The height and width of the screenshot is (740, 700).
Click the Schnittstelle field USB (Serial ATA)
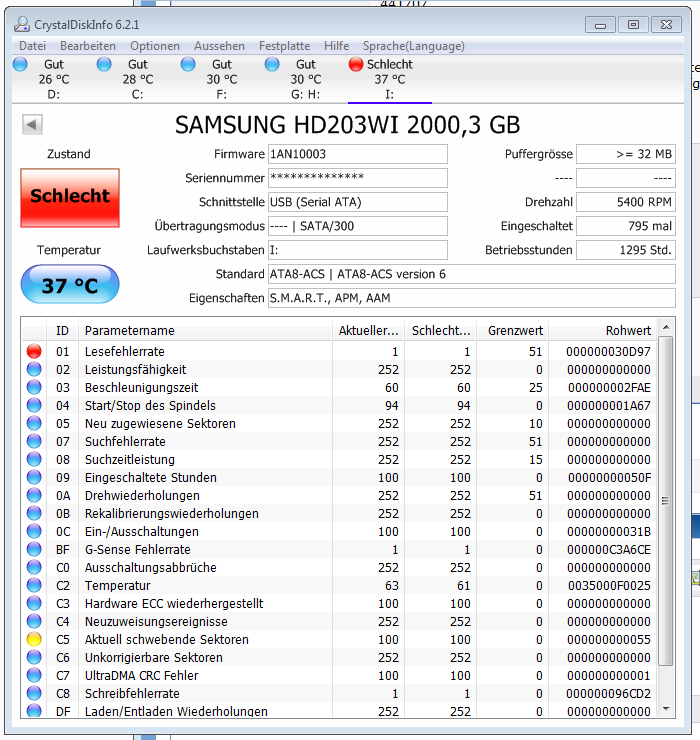tap(358, 202)
